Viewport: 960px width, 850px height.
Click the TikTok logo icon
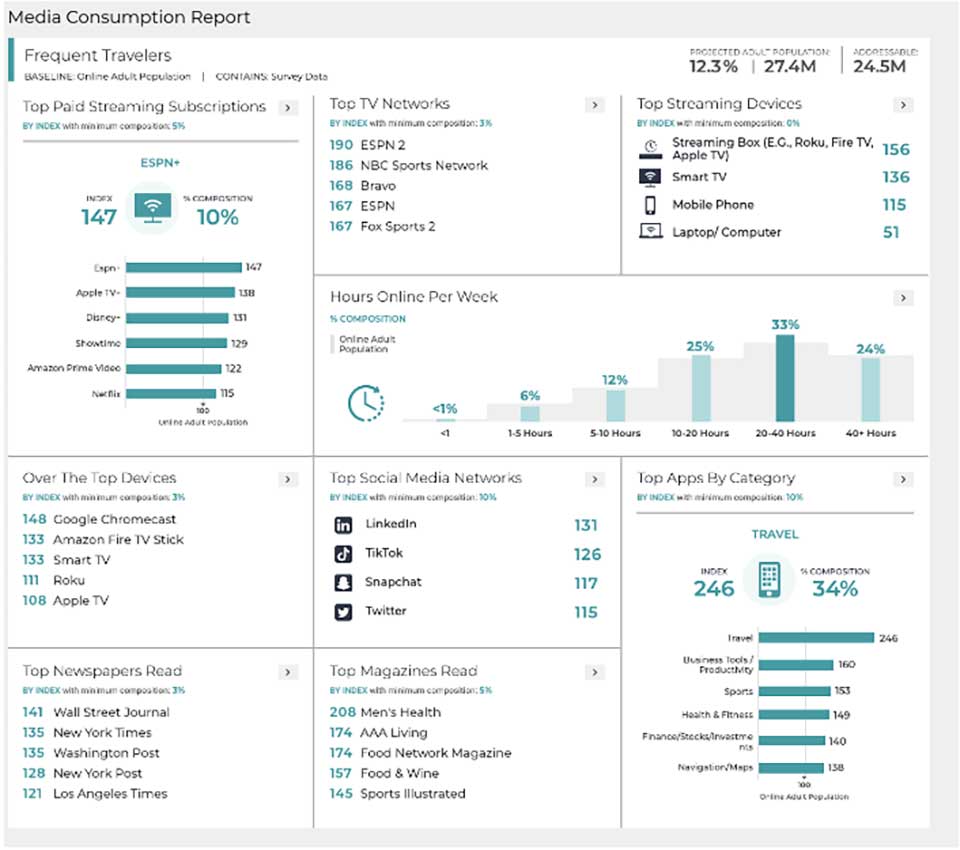343,554
